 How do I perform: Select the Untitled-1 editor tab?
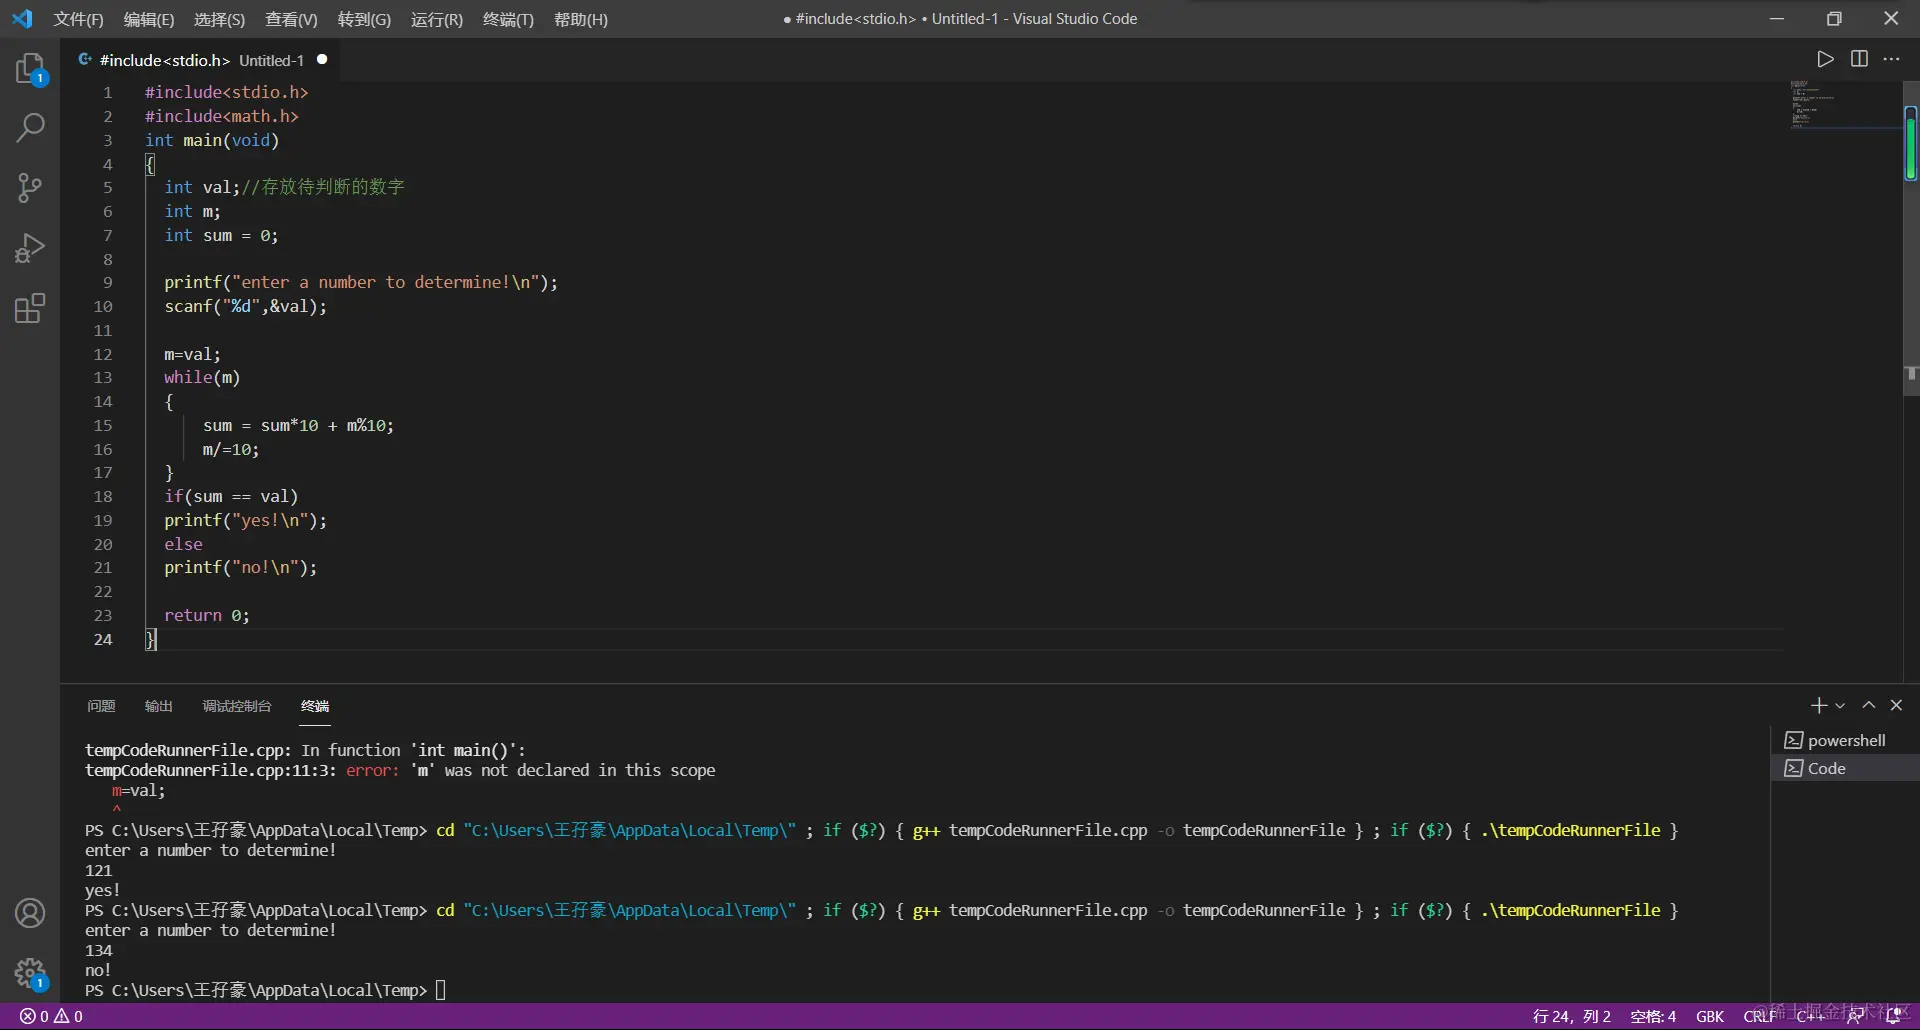click(202, 60)
